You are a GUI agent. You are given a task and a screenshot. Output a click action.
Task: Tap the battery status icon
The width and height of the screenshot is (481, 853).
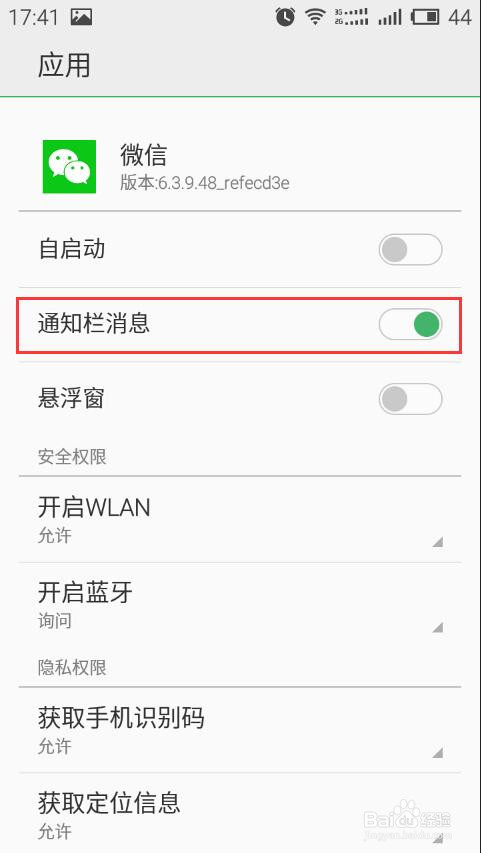(x=426, y=17)
